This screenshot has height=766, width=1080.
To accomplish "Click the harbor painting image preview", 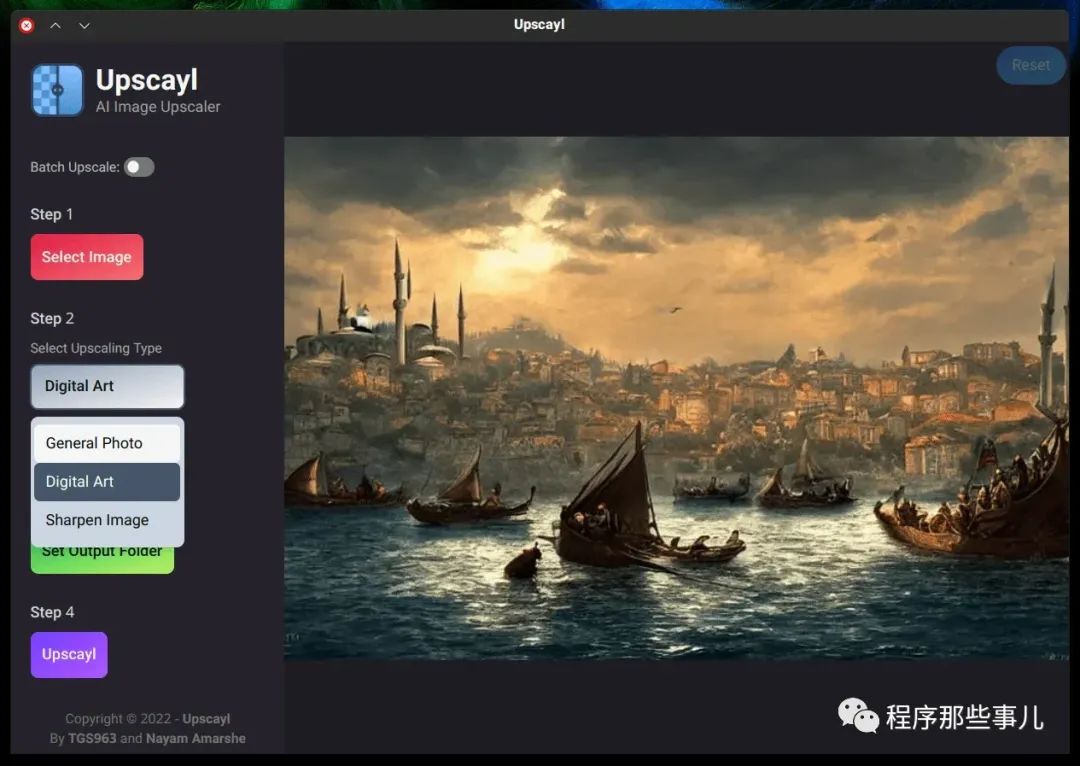I will click(x=676, y=398).
